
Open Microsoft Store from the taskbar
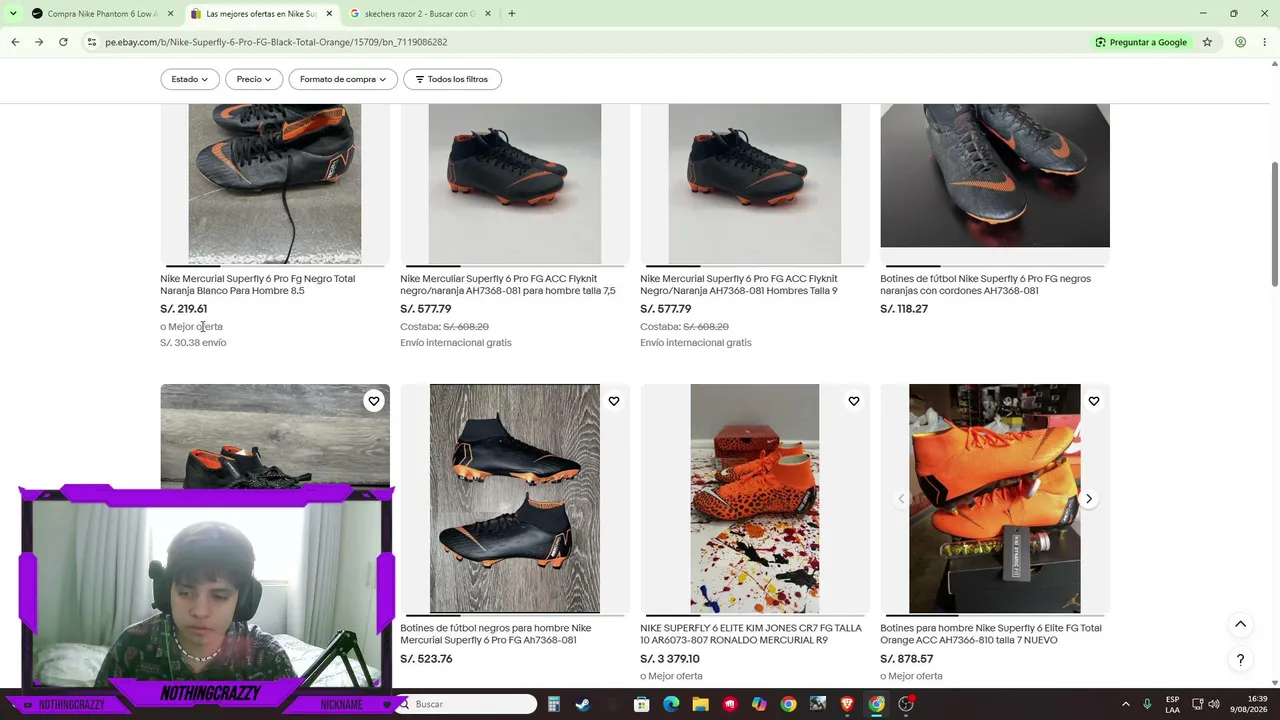point(642,704)
